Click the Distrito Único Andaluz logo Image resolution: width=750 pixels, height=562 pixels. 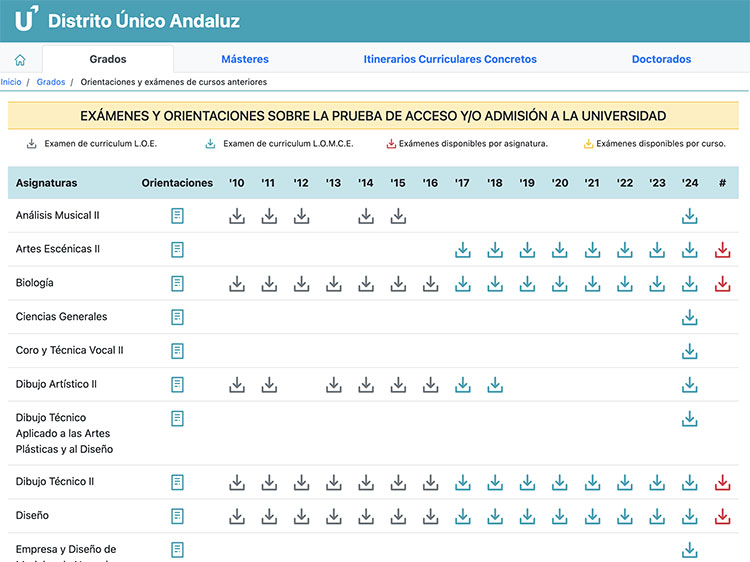coord(128,20)
